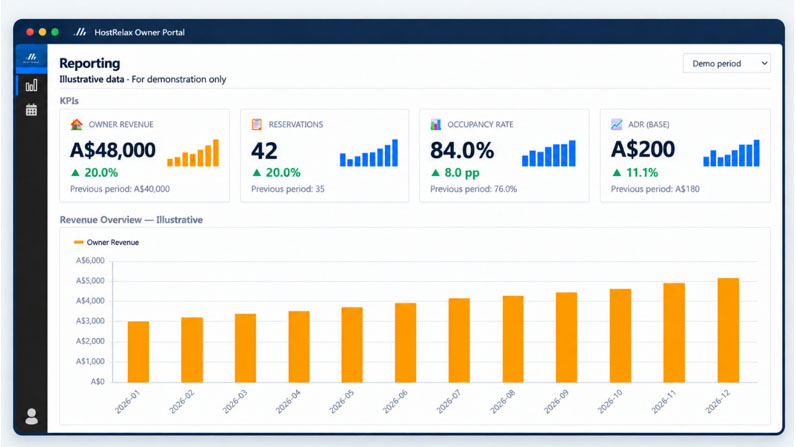Click the 2026-05 revenue bar
Image resolution: width=796 pixels, height=447 pixels.
pos(352,345)
